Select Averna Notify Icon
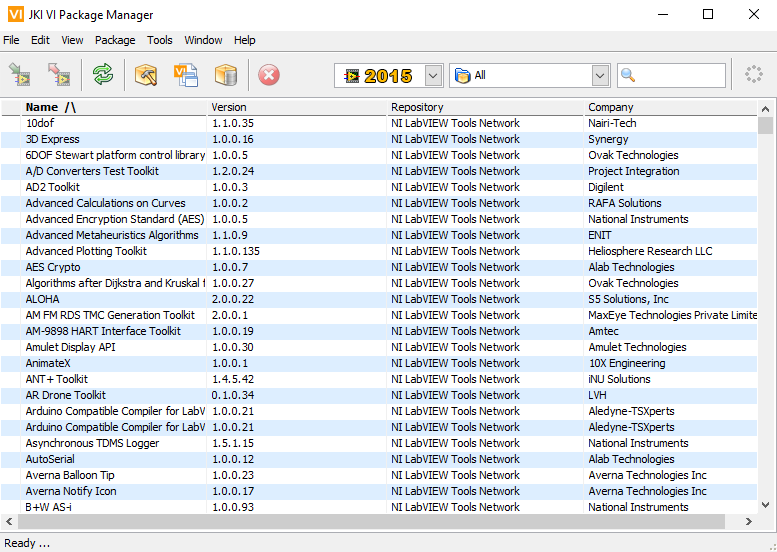777x552 pixels. [379, 491]
